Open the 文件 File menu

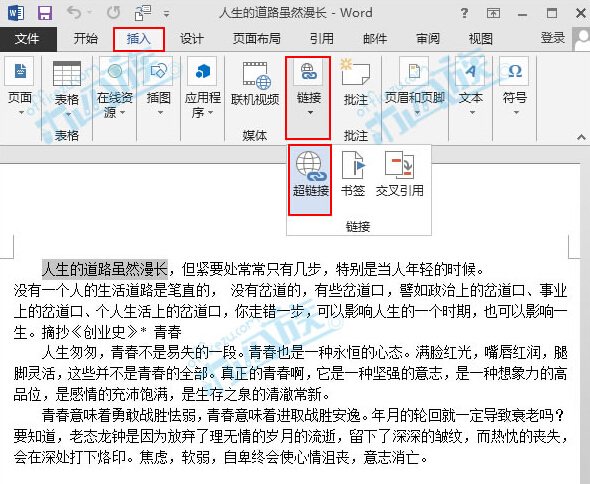27,39
